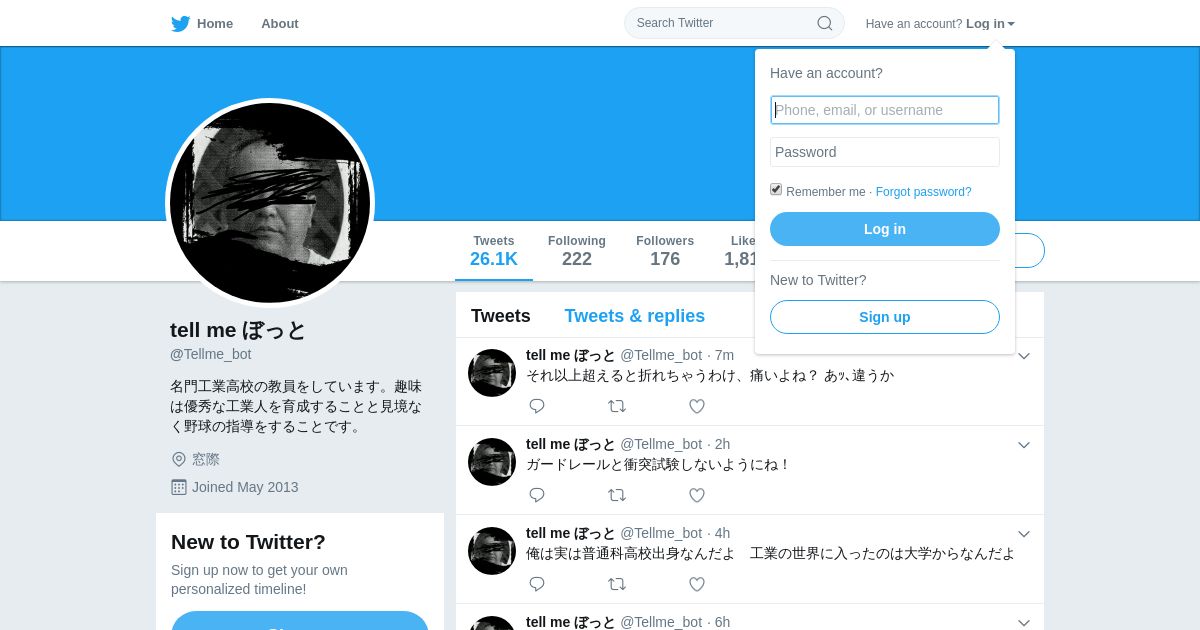
Task: Collapse the Log in dropdown caret
Action: click(x=1011, y=24)
